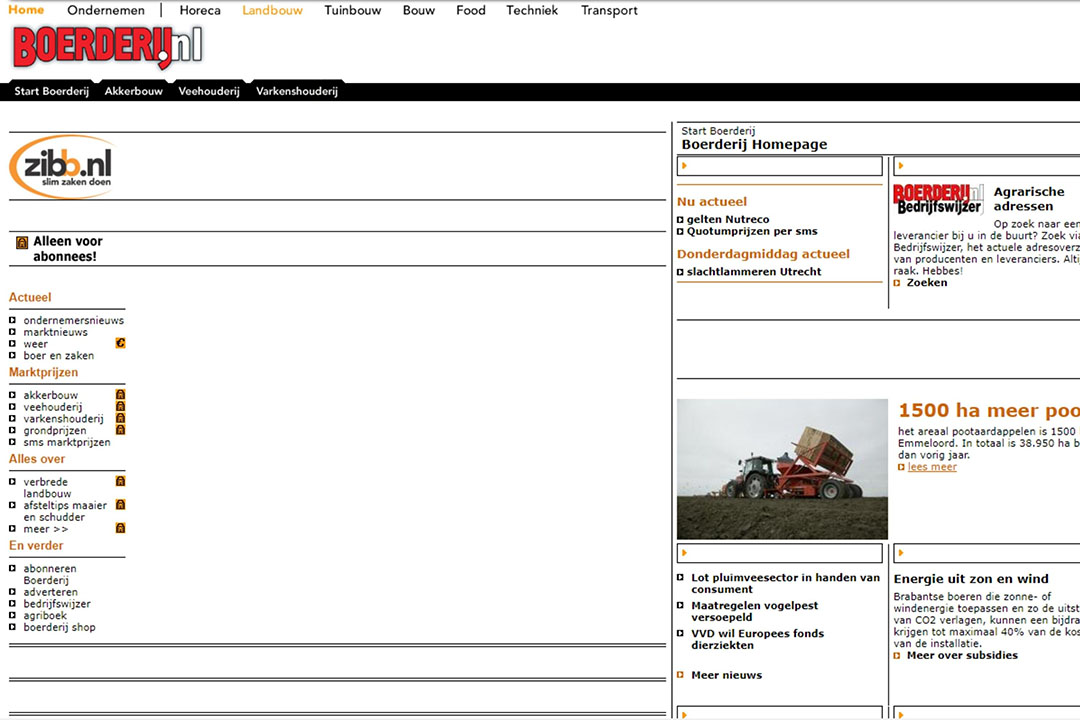Open Quotumprijzen per sms item
Screen dimensions: 1080x720
click(x=752, y=231)
